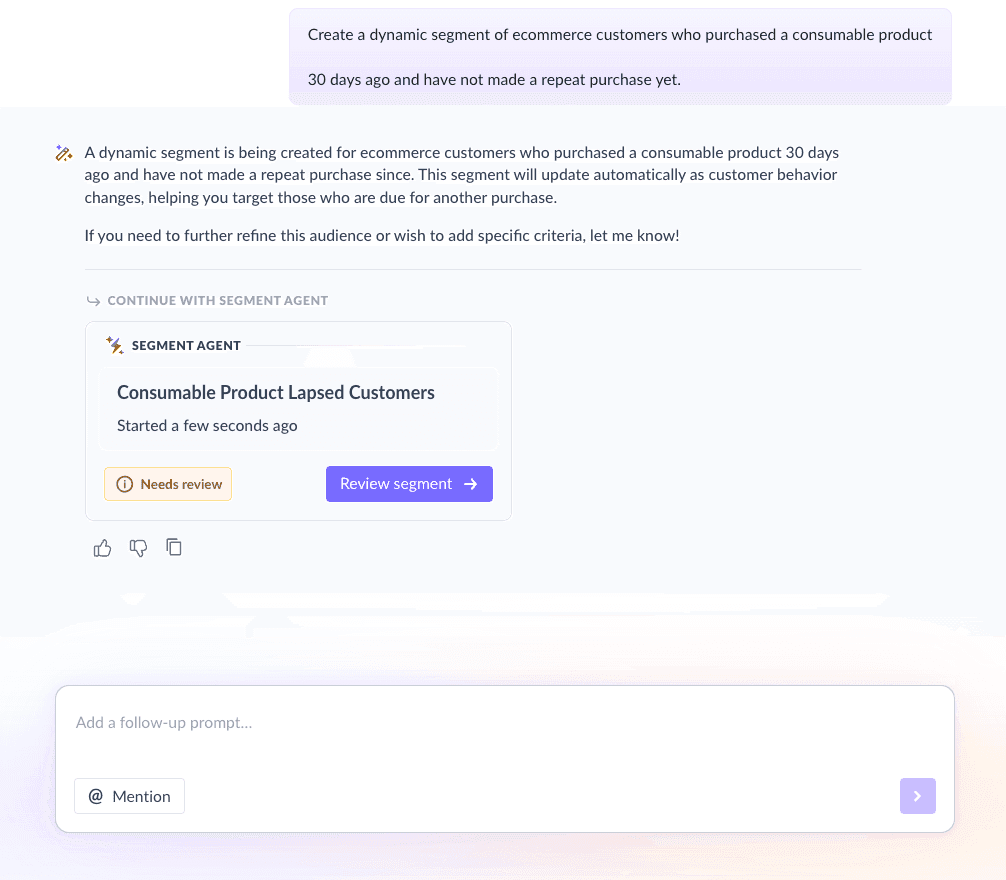Select the Consumable Product Lapsed Customers card
This screenshot has height=880, width=1006.
point(298,408)
